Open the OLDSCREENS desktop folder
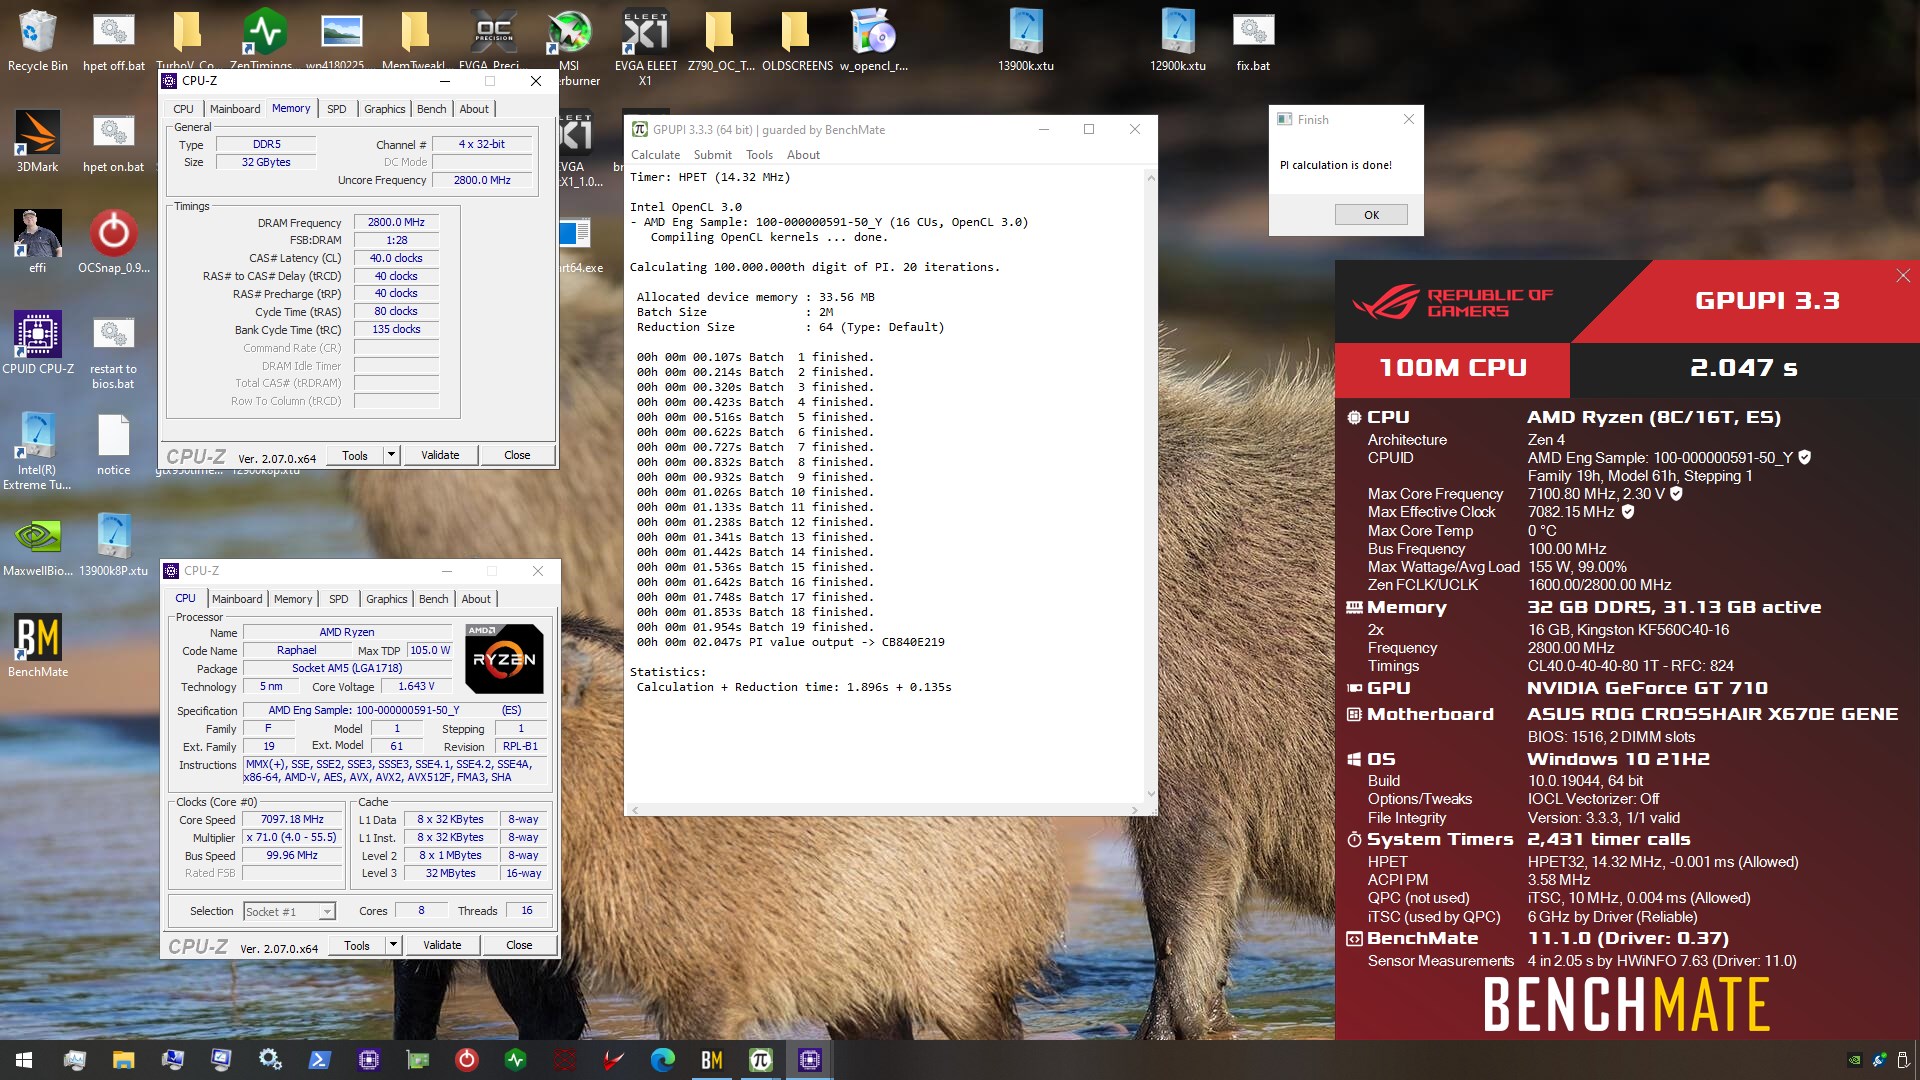1920x1080 pixels. click(797, 40)
